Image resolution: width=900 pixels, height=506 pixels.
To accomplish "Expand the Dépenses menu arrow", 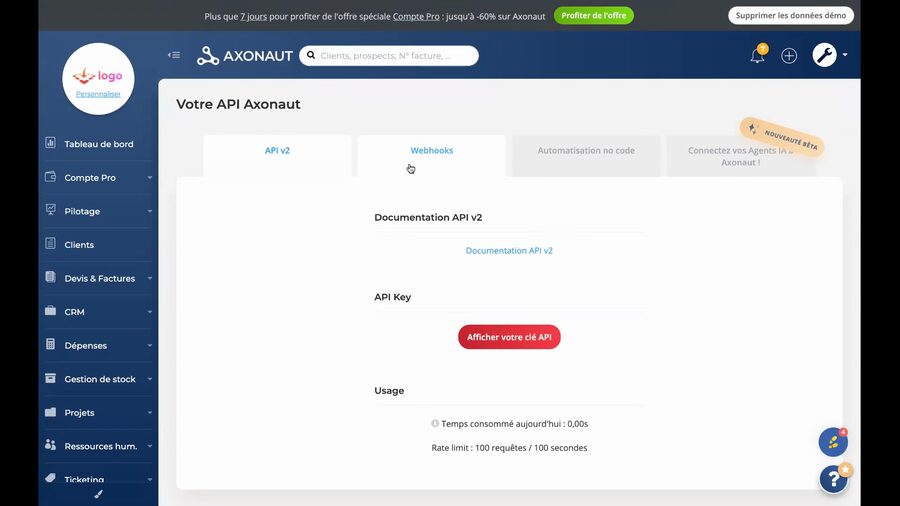I will (150, 345).
